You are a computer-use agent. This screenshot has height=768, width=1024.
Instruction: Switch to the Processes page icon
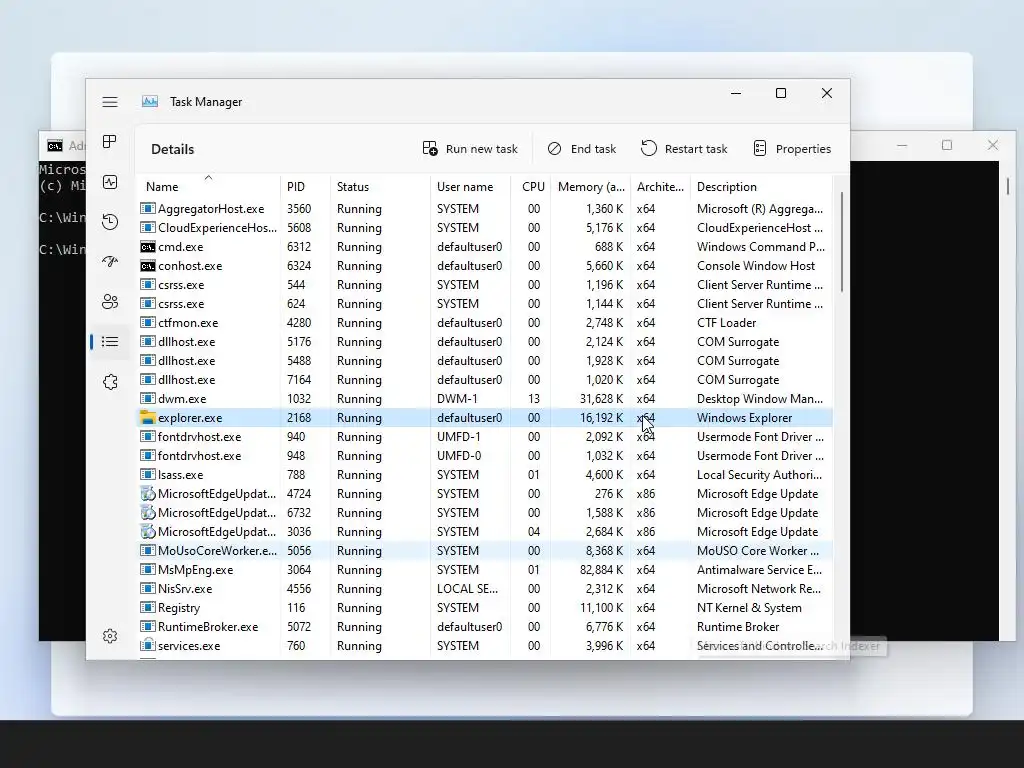(110, 142)
